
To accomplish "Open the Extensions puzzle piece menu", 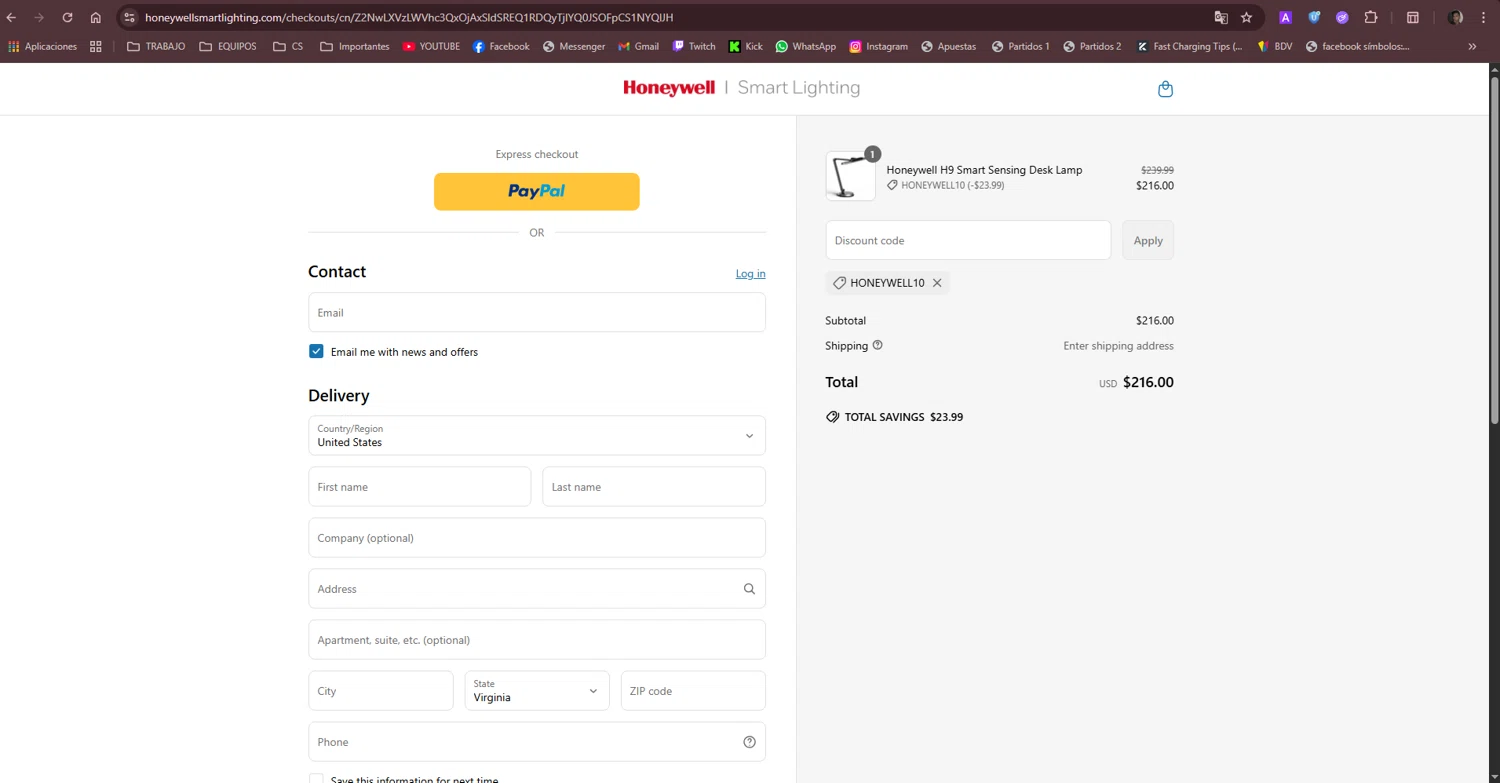I will click(1371, 17).
